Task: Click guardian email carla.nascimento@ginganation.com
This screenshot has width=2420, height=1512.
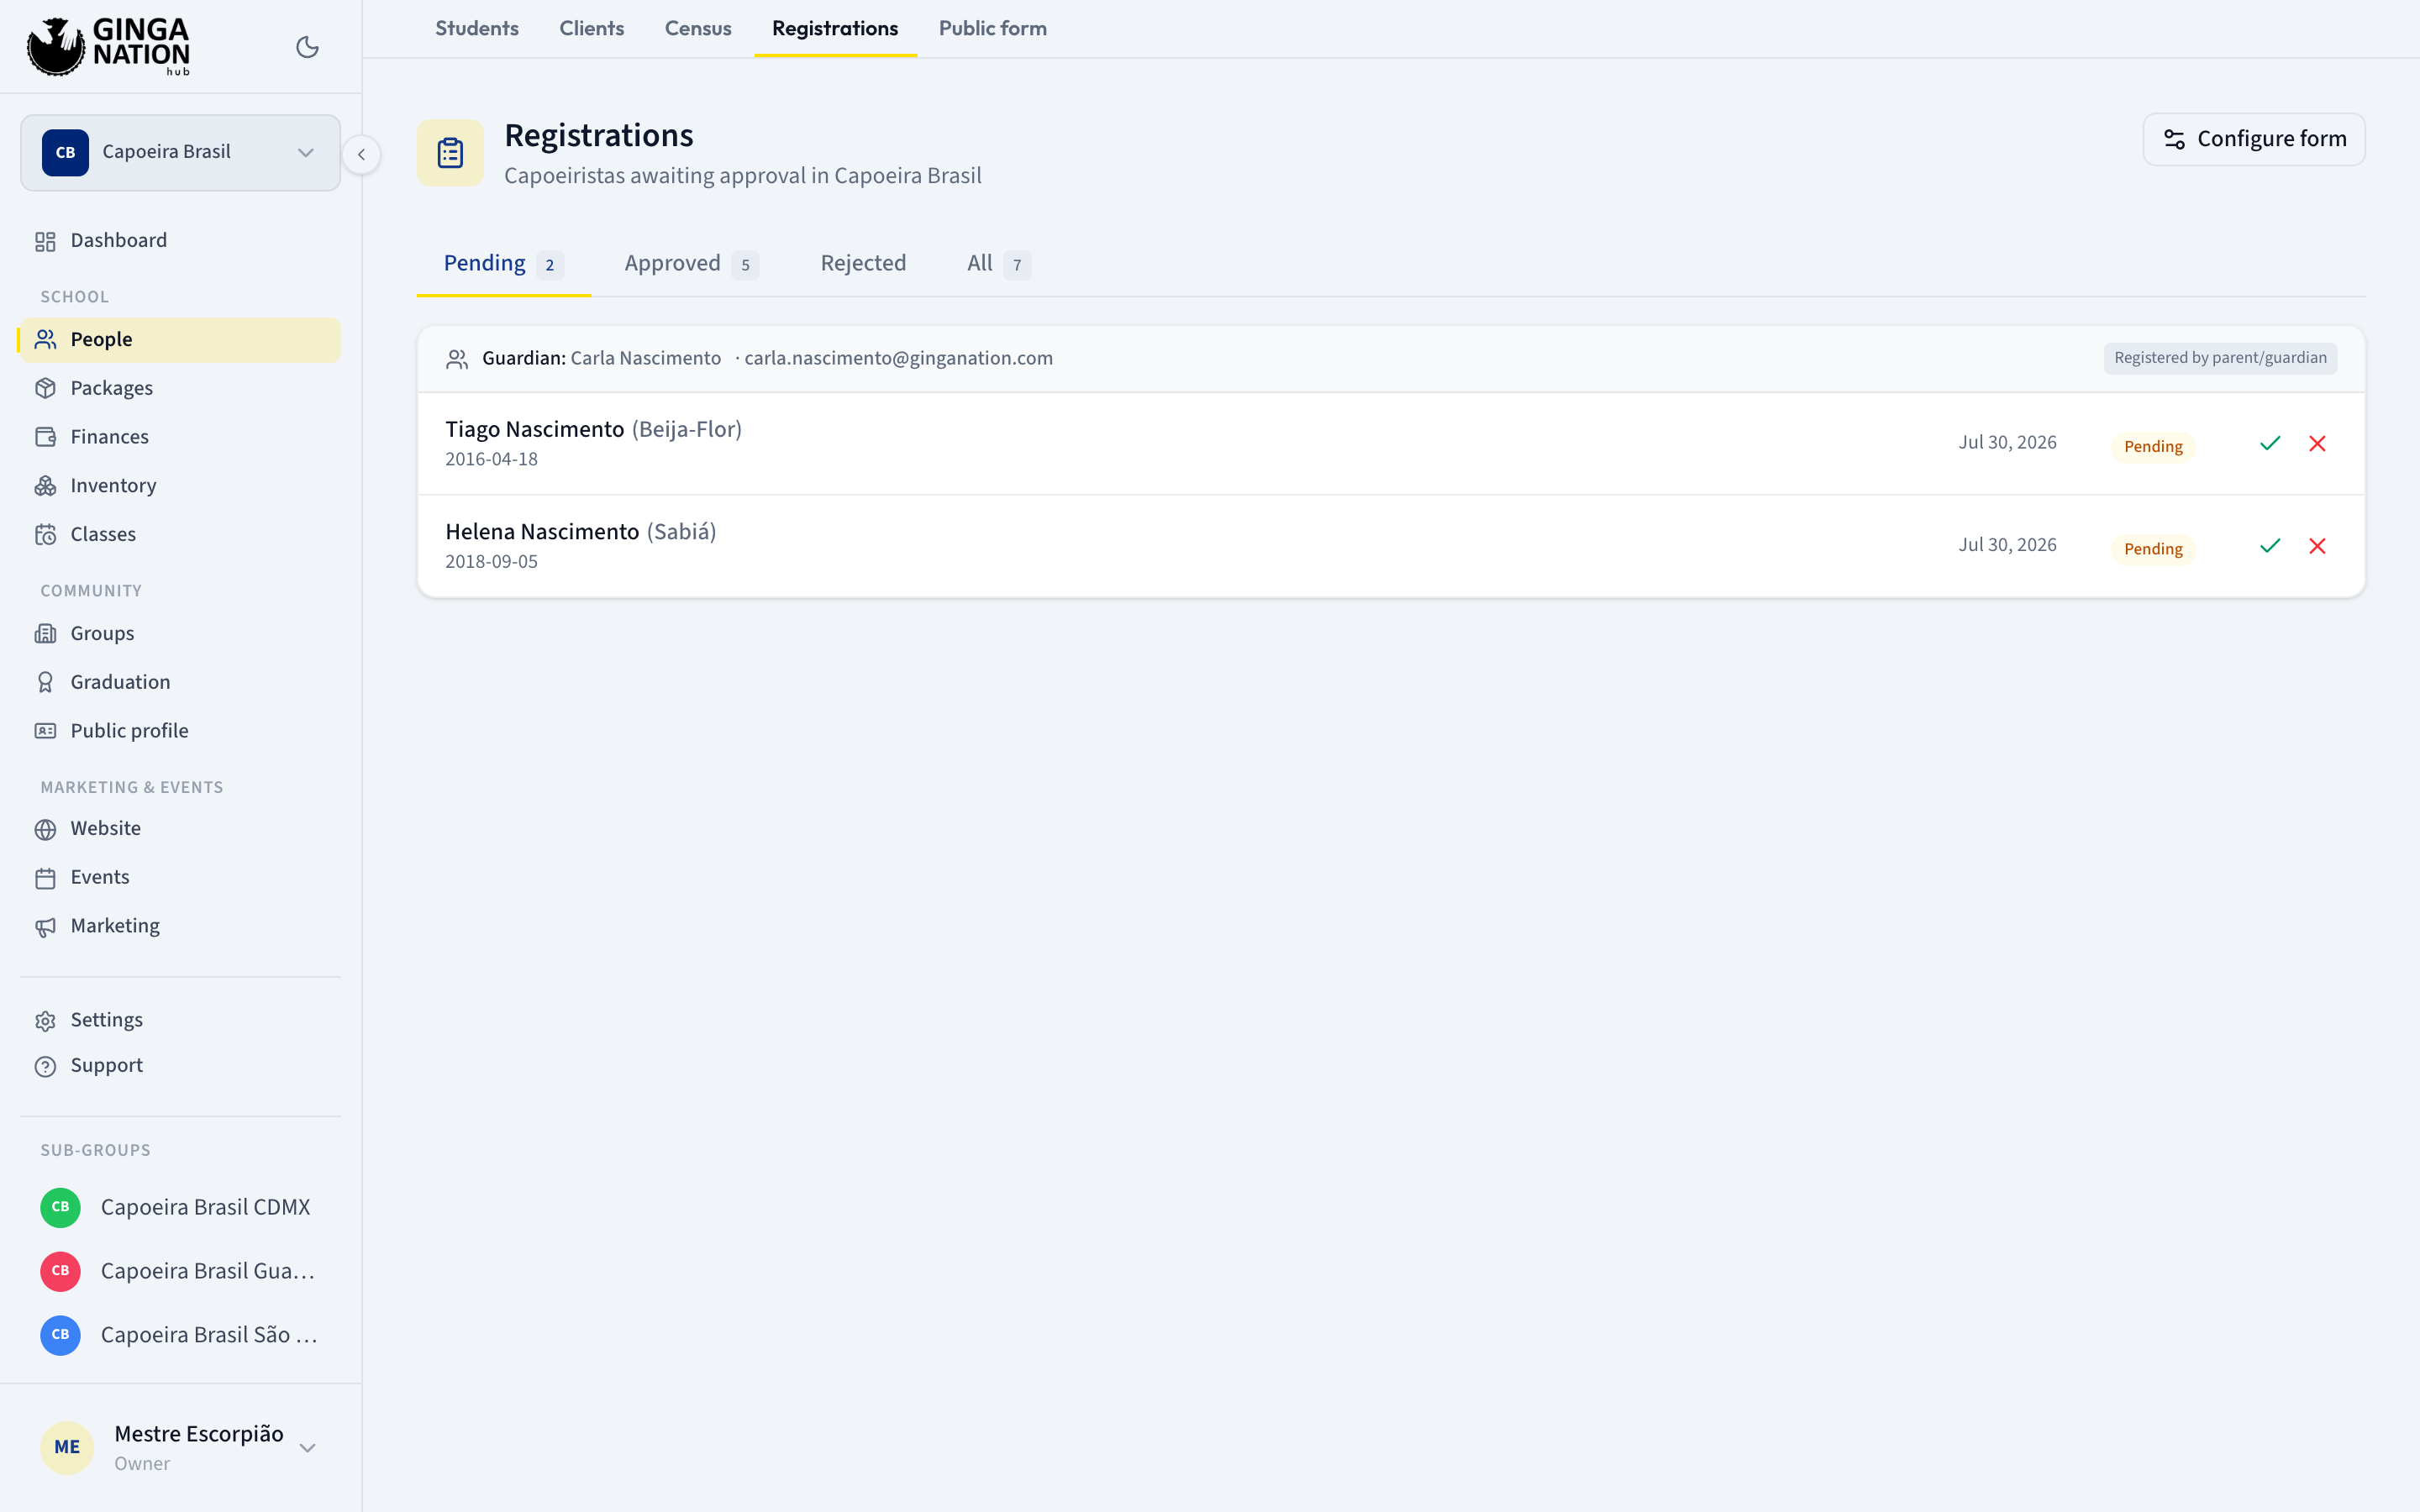Action: pos(898,359)
